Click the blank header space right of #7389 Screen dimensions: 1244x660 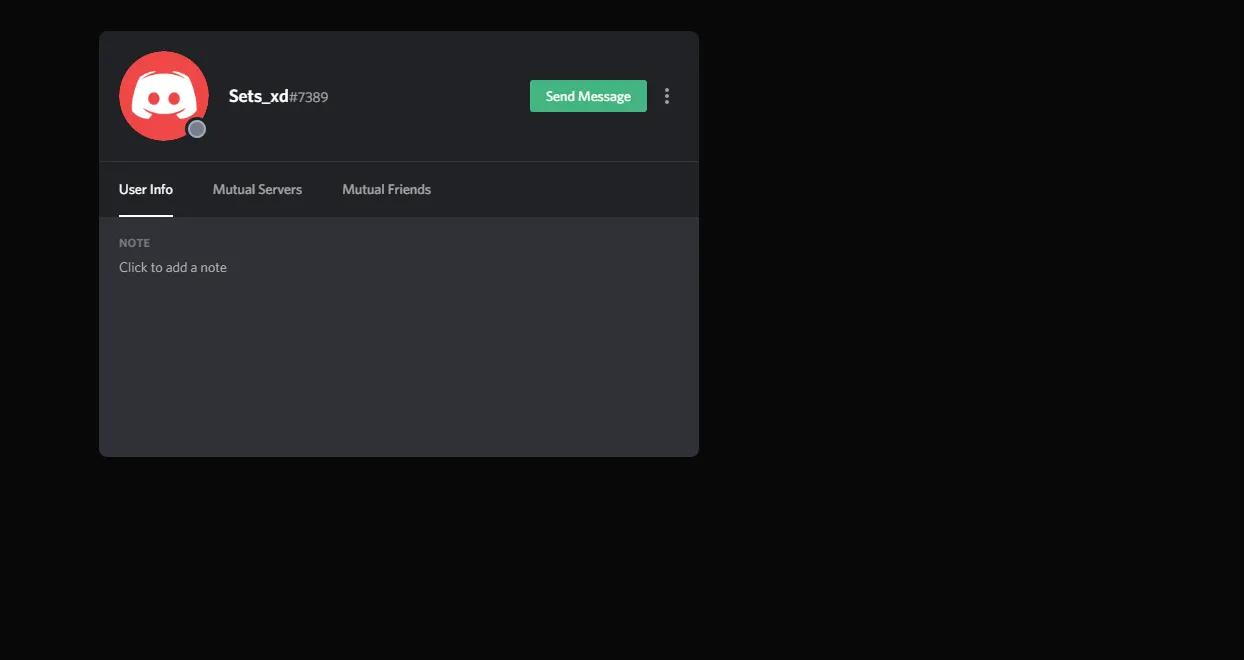(430, 96)
